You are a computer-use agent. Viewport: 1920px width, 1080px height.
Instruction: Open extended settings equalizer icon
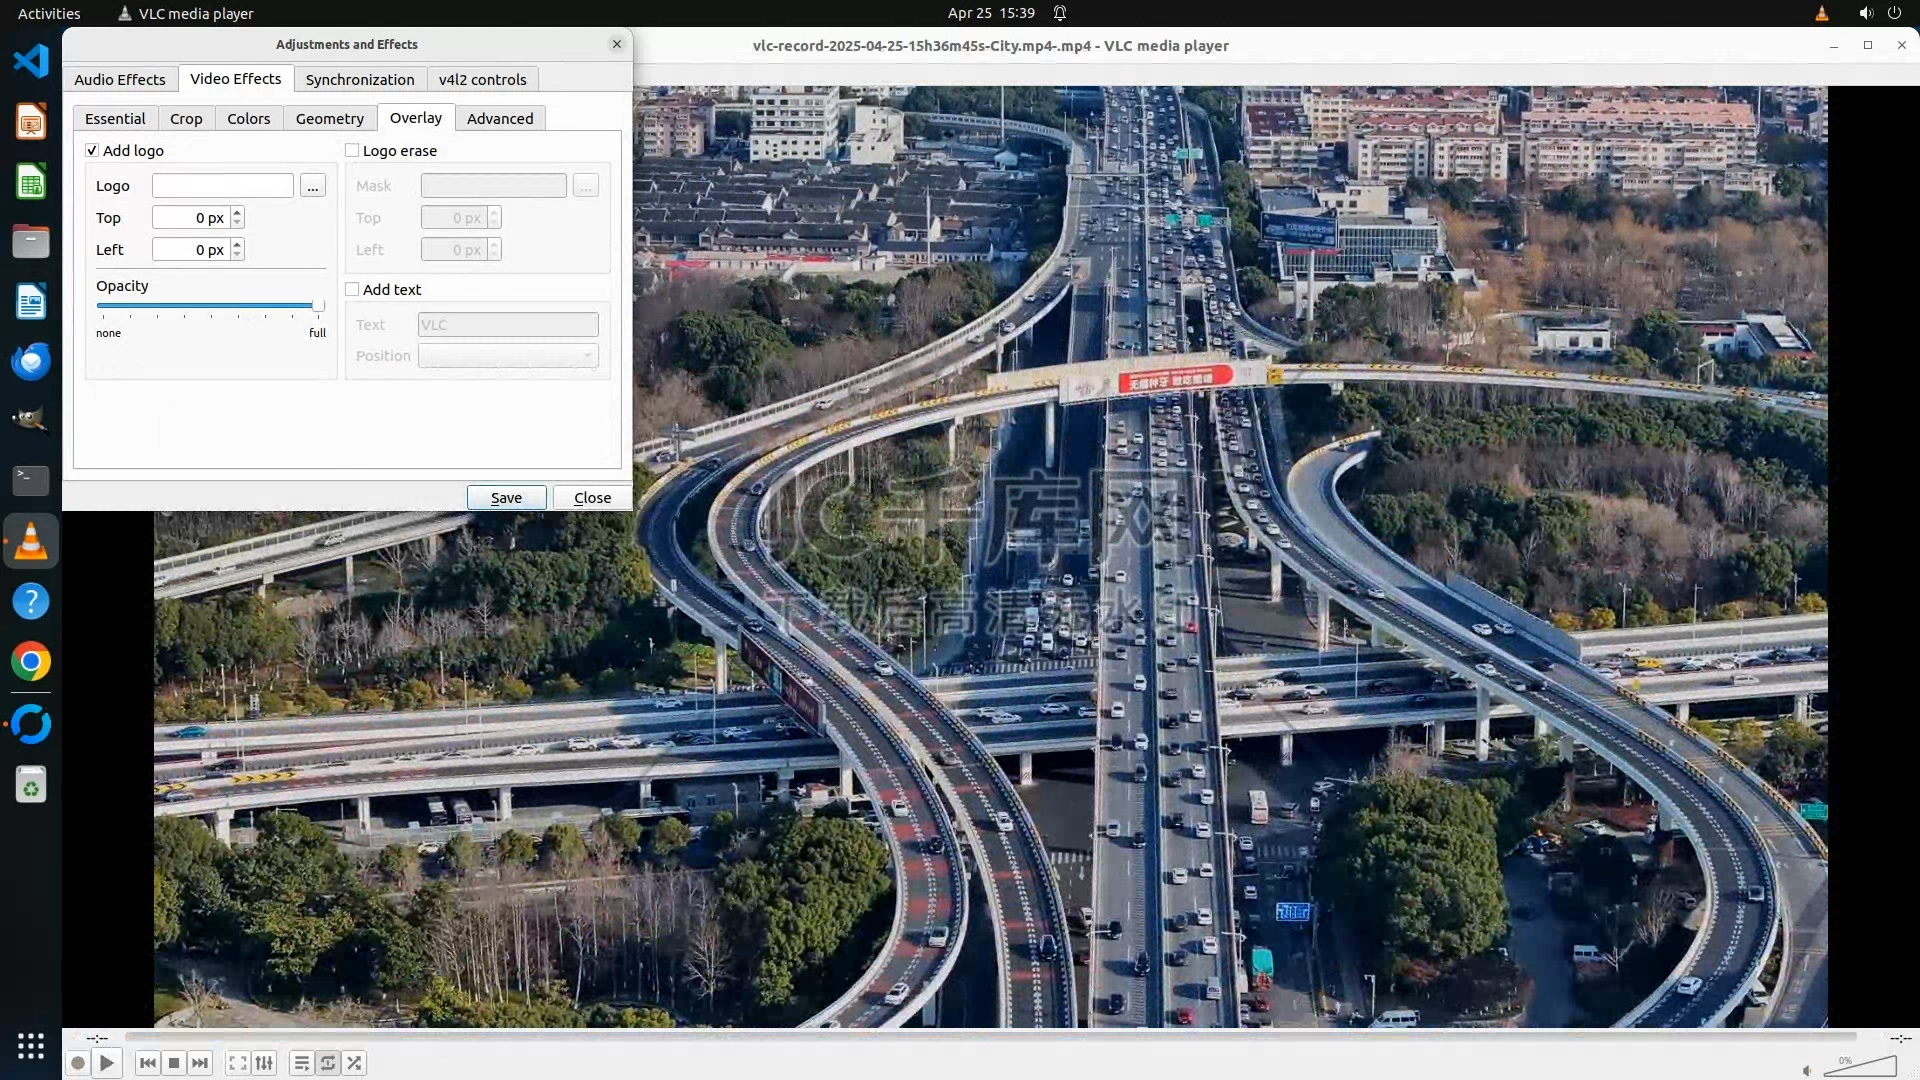[264, 1063]
